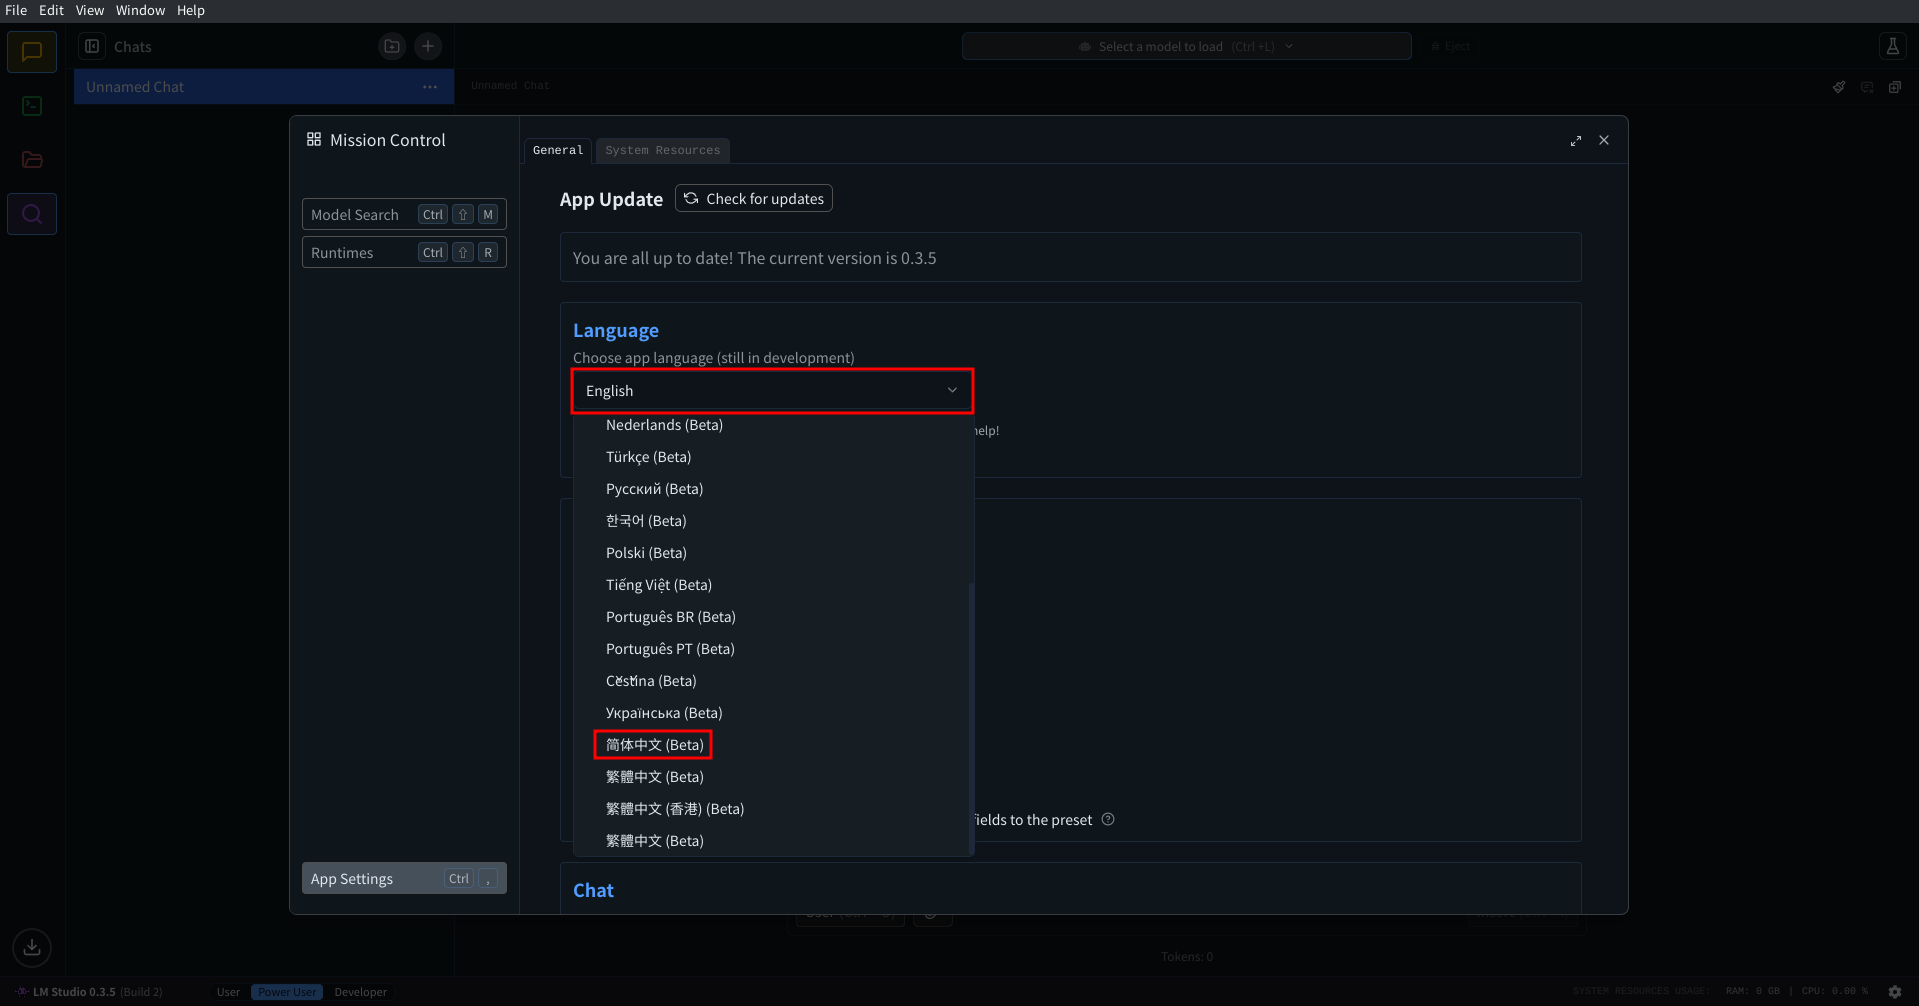Open the My Models folder sidebar icon
1919x1006 pixels.
pyautogui.click(x=32, y=160)
